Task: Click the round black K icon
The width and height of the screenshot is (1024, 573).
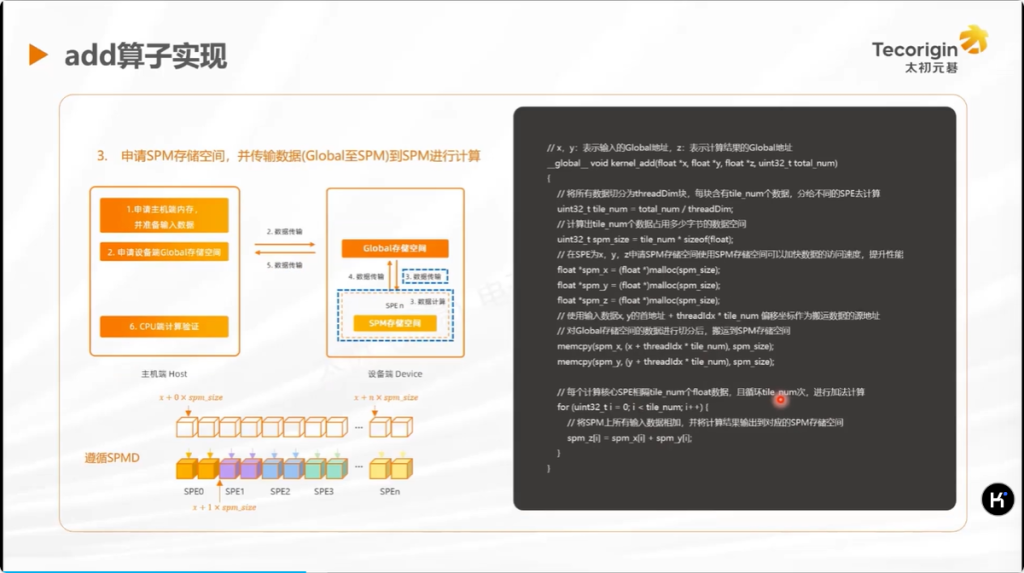Action: (997, 500)
